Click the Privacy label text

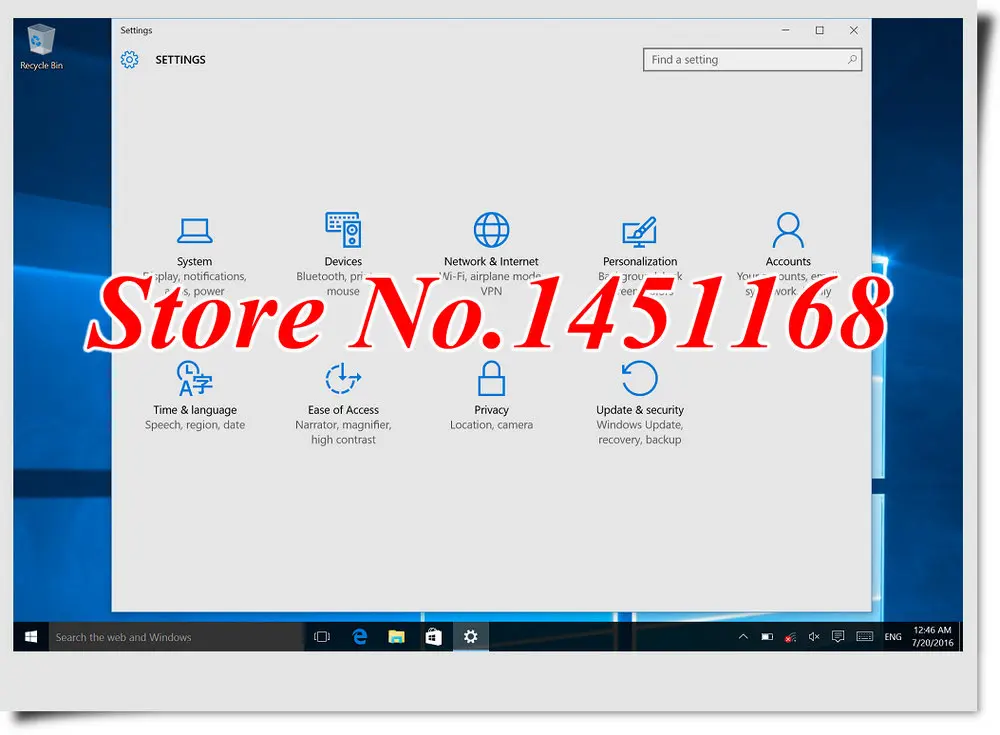(x=491, y=410)
